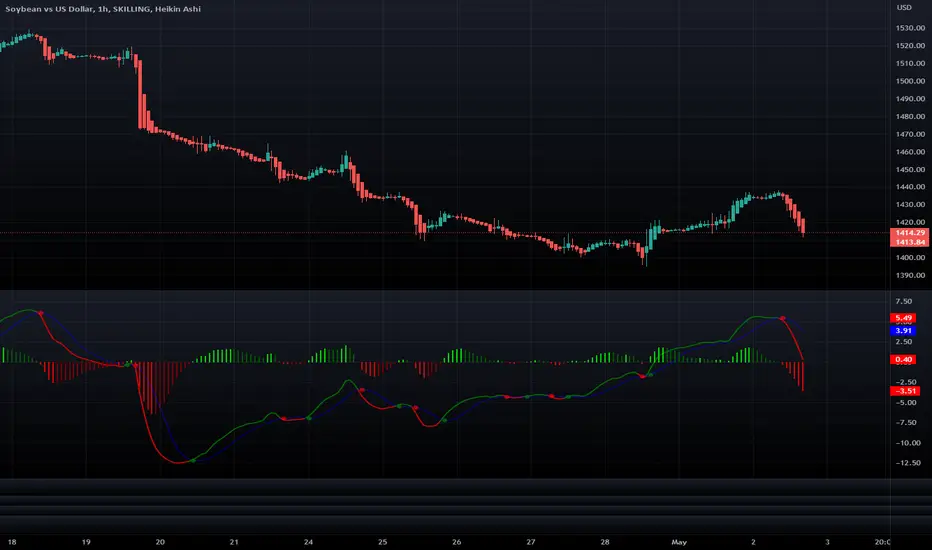Select the 1450.00 price axis label
The width and height of the screenshot is (932, 550).
(x=910, y=169)
